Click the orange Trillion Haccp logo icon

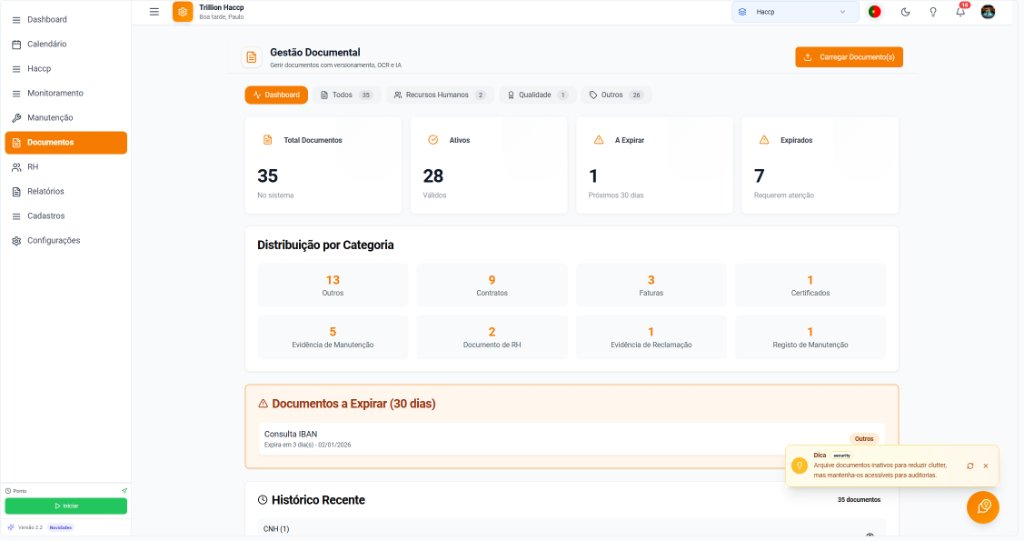click(x=183, y=12)
